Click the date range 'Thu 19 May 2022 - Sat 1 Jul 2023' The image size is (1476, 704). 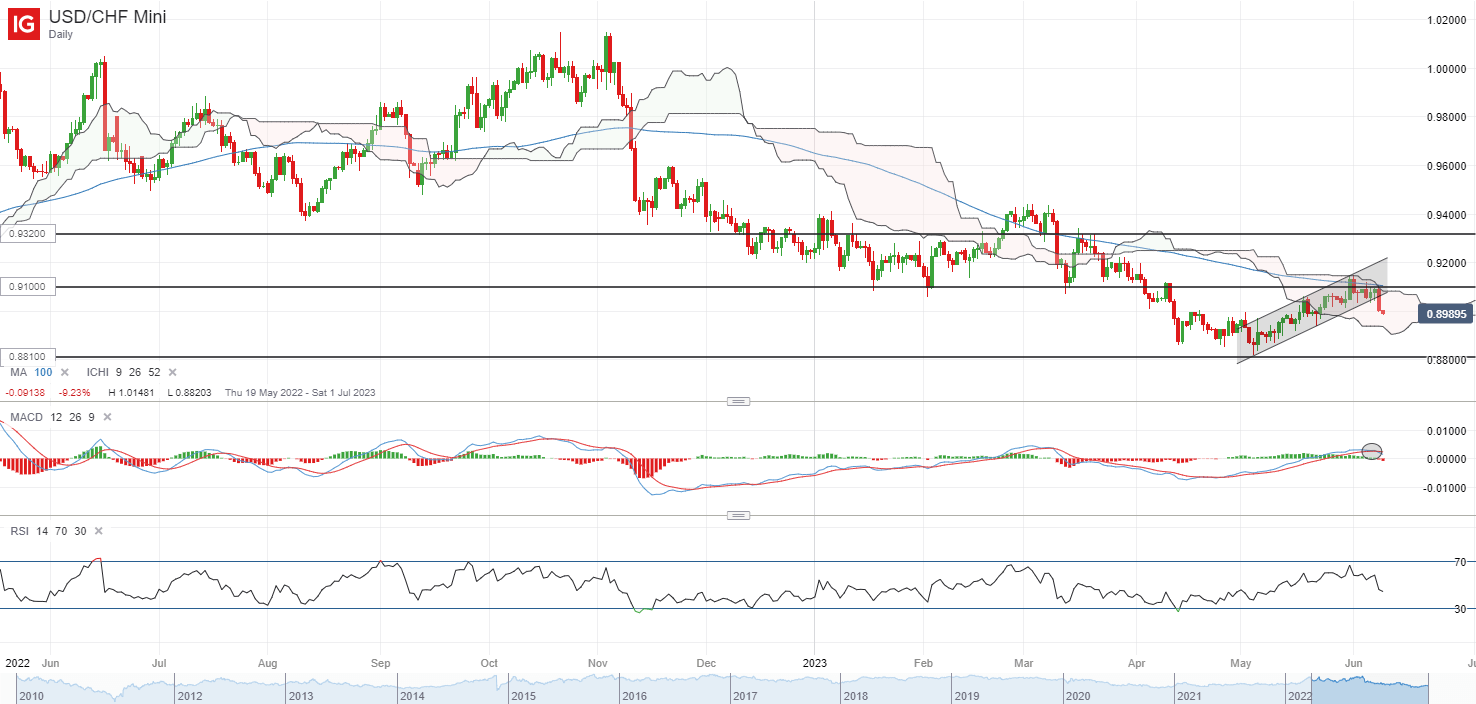click(301, 393)
